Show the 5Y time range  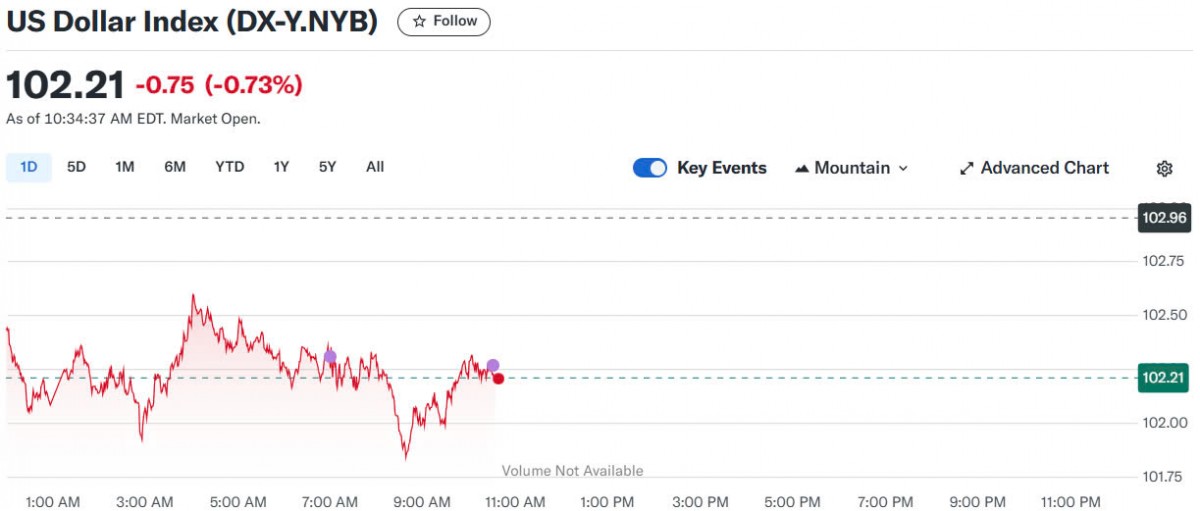coord(327,167)
